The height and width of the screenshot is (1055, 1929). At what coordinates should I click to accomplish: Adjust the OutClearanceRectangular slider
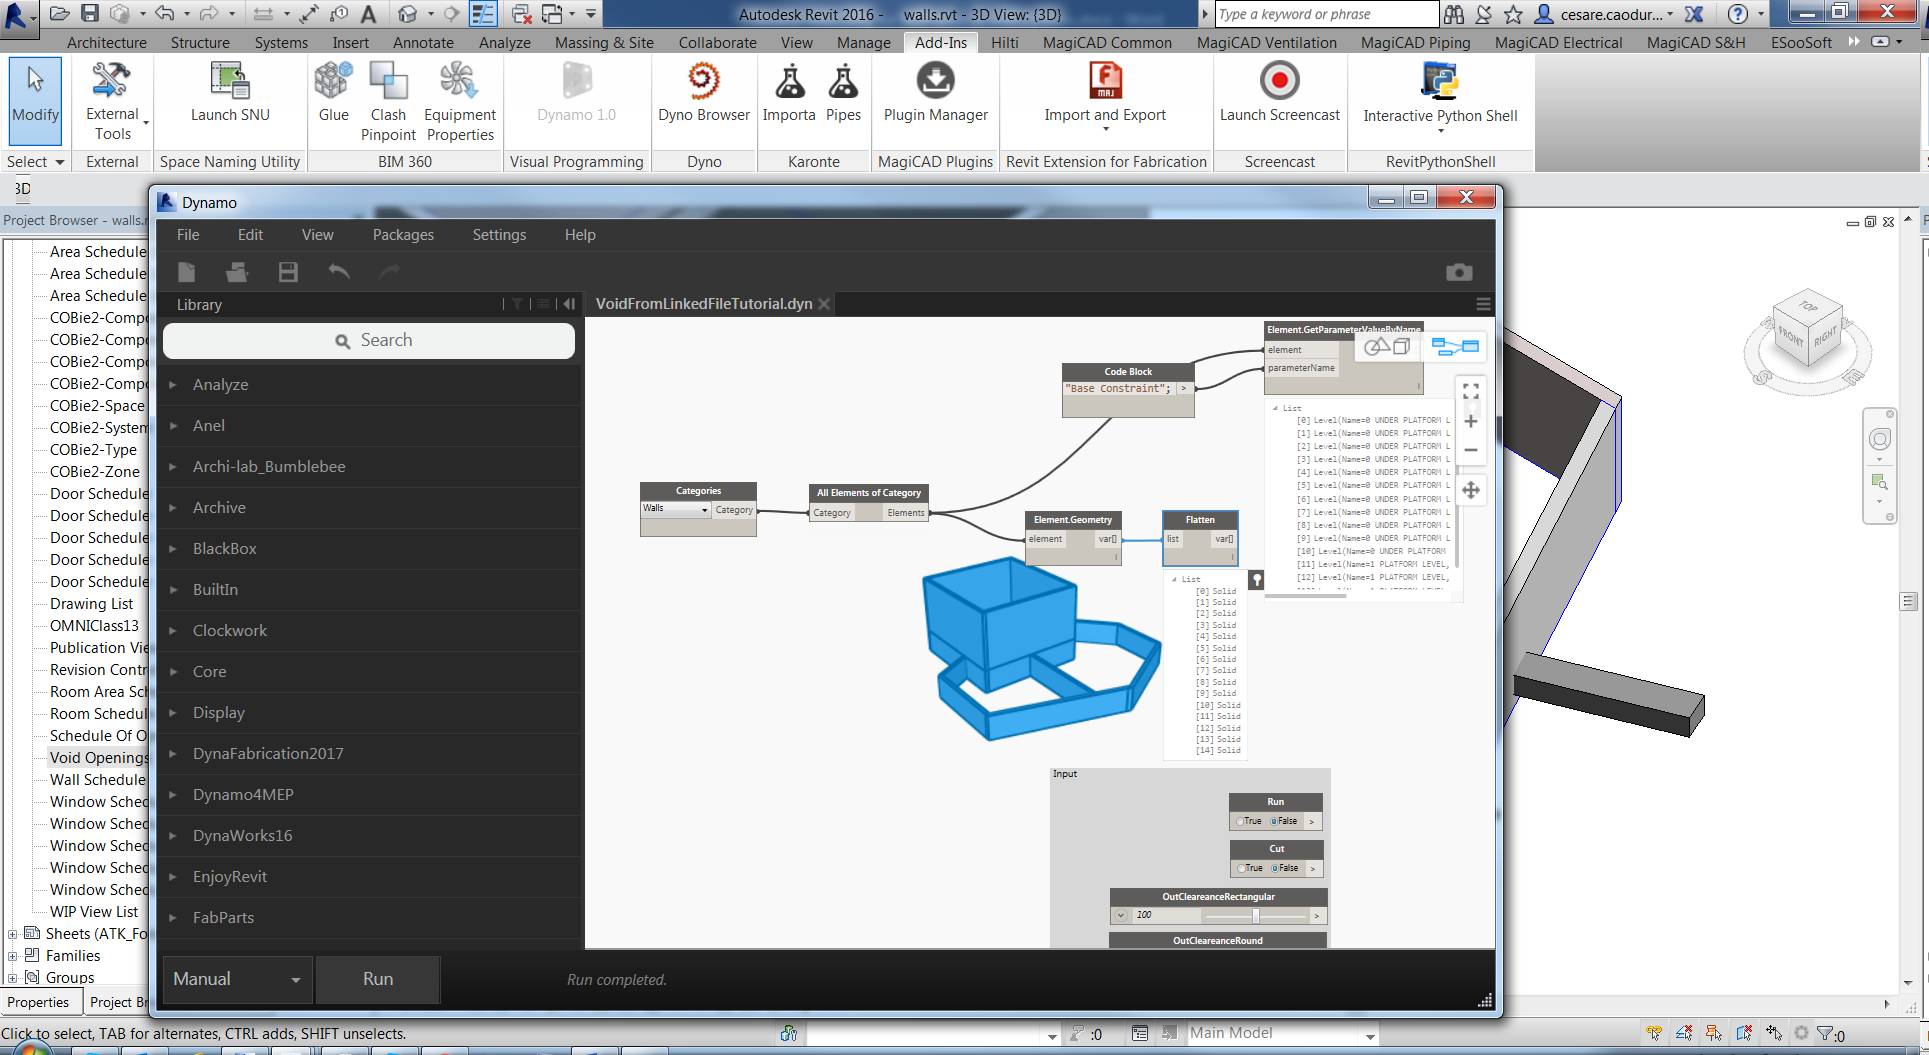pos(1256,916)
